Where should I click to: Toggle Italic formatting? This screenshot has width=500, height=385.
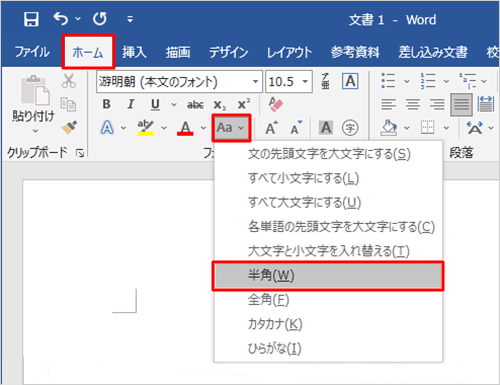pos(131,104)
